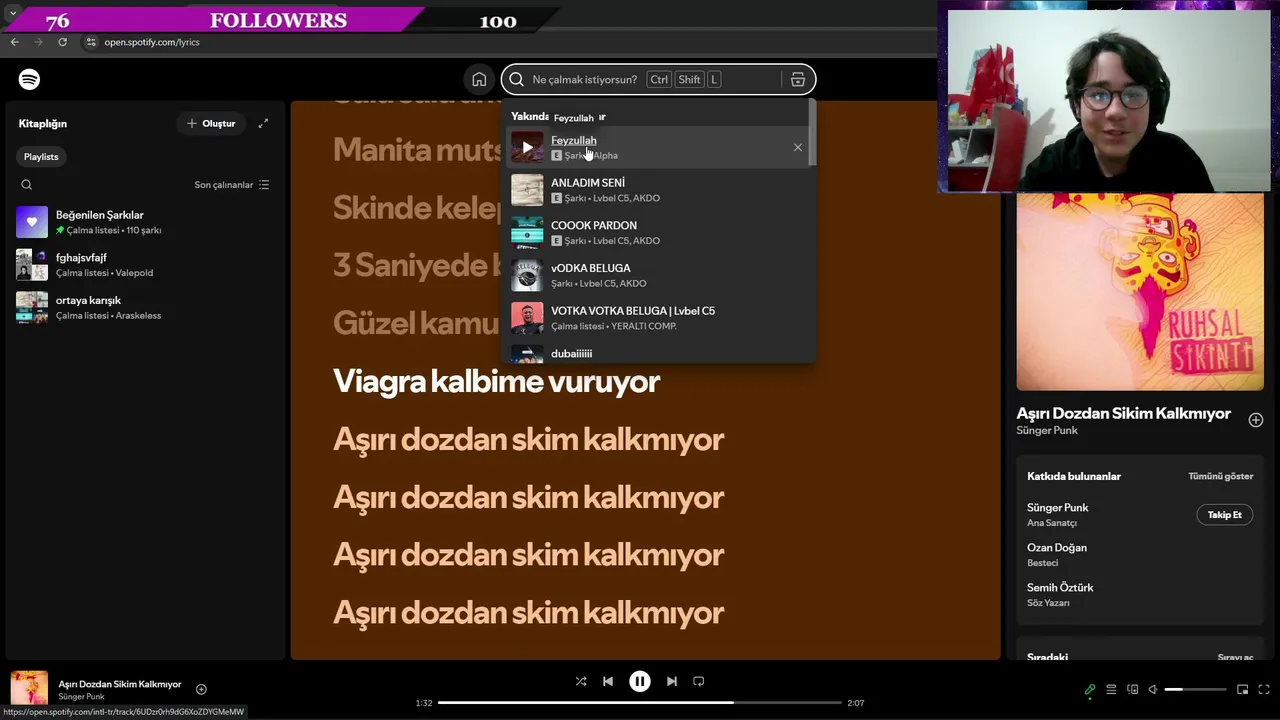1280x720 pixels.
Task: Pause the current song
Action: coord(639,681)
